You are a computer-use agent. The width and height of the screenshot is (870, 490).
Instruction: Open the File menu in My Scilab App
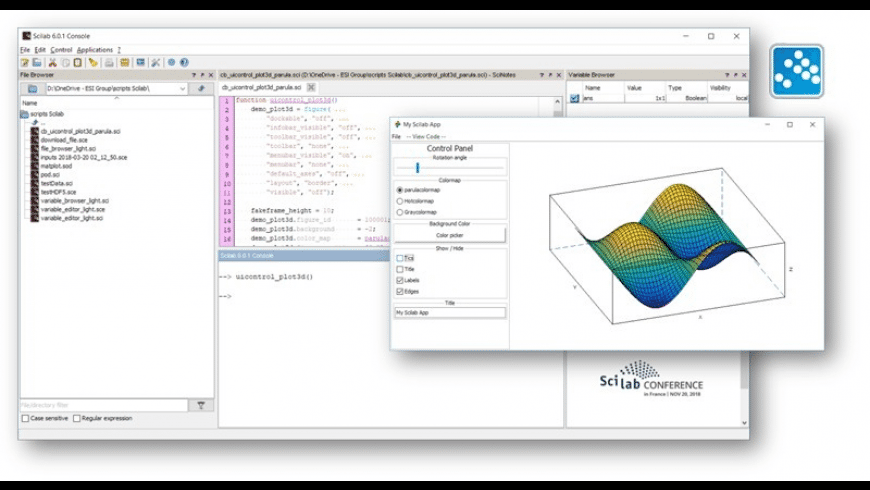(x=396, y=137)
